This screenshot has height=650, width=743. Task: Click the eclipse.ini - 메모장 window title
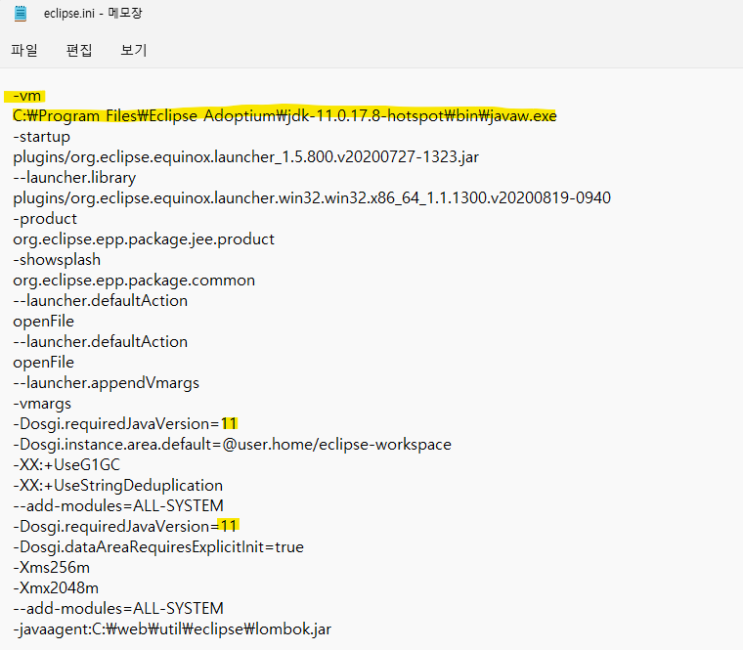coord(93,13)
